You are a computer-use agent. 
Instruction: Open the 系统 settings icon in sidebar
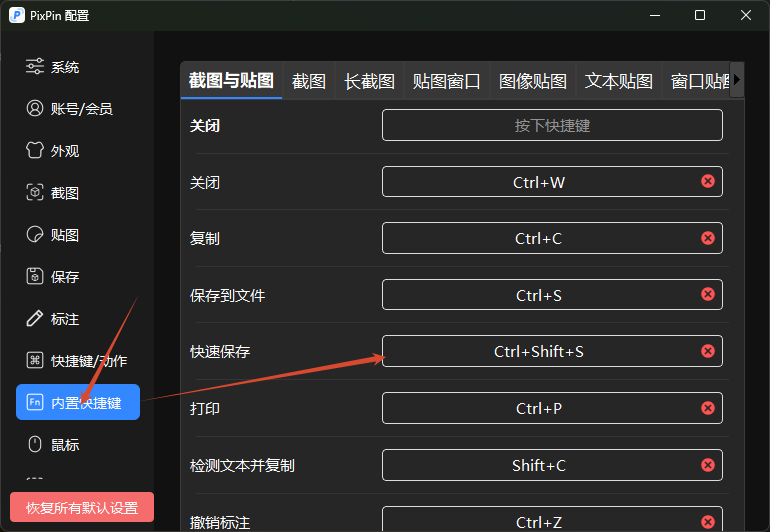pyautogui.click(x=35, y=66)
